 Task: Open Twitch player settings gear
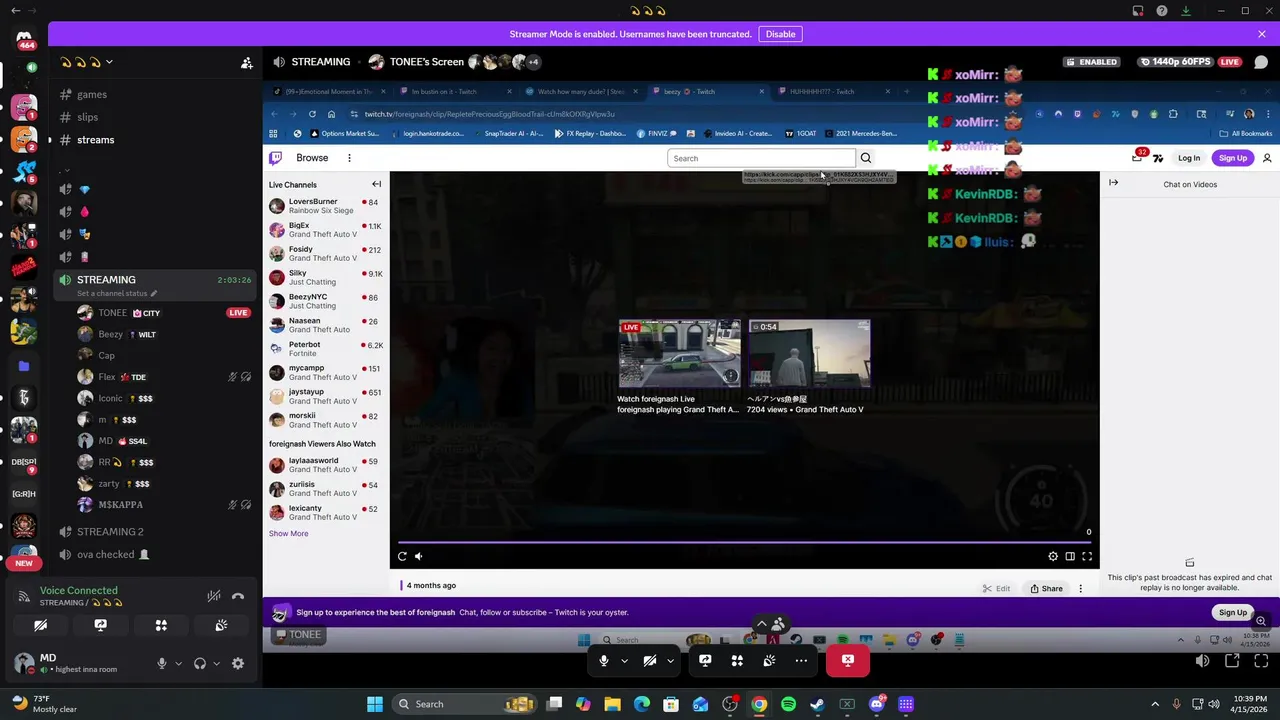pos(1053,556)
